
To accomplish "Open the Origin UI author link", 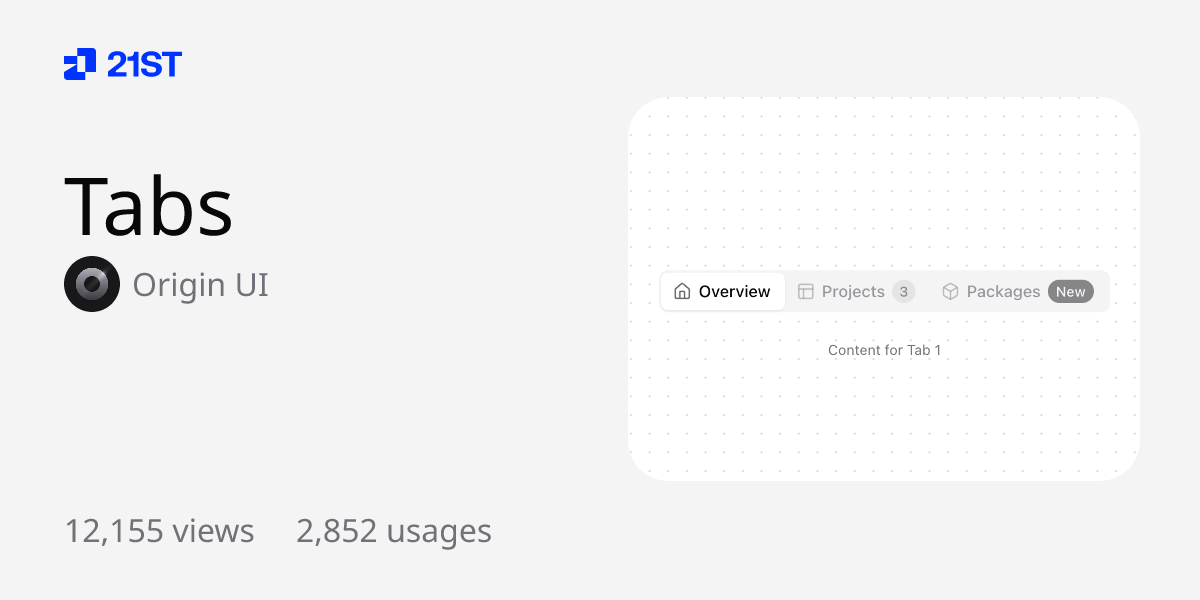I will click(199, 284).
